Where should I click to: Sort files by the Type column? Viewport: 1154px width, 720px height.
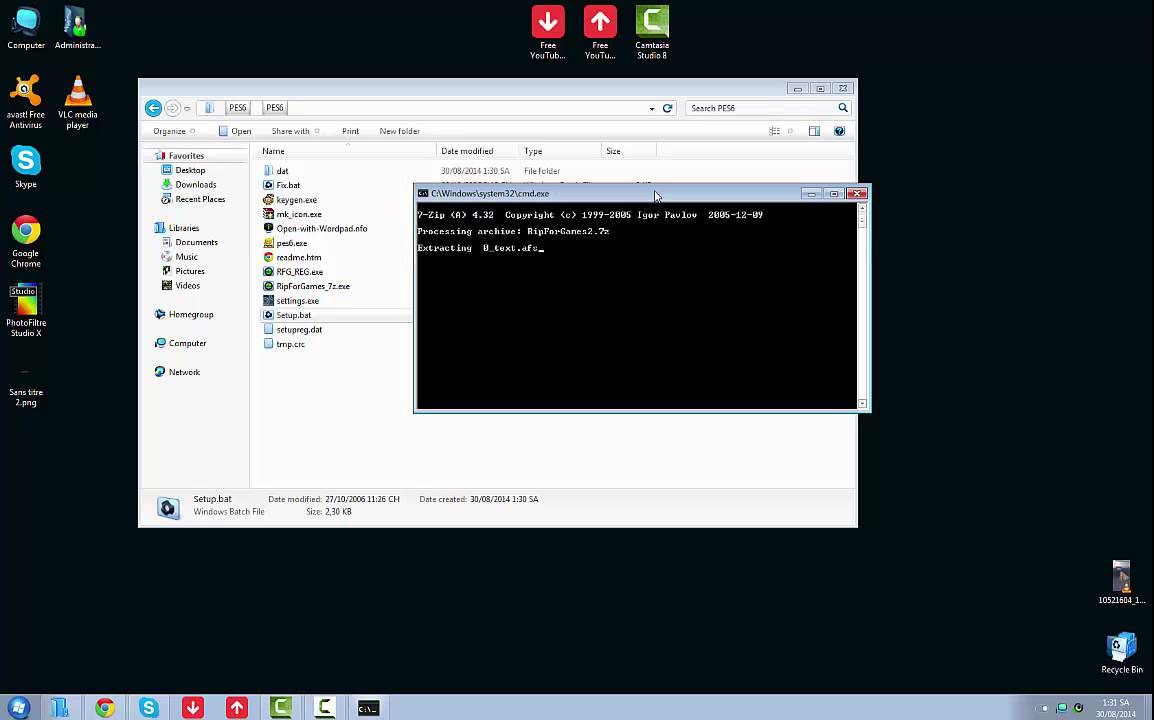[x=560, y=151]
